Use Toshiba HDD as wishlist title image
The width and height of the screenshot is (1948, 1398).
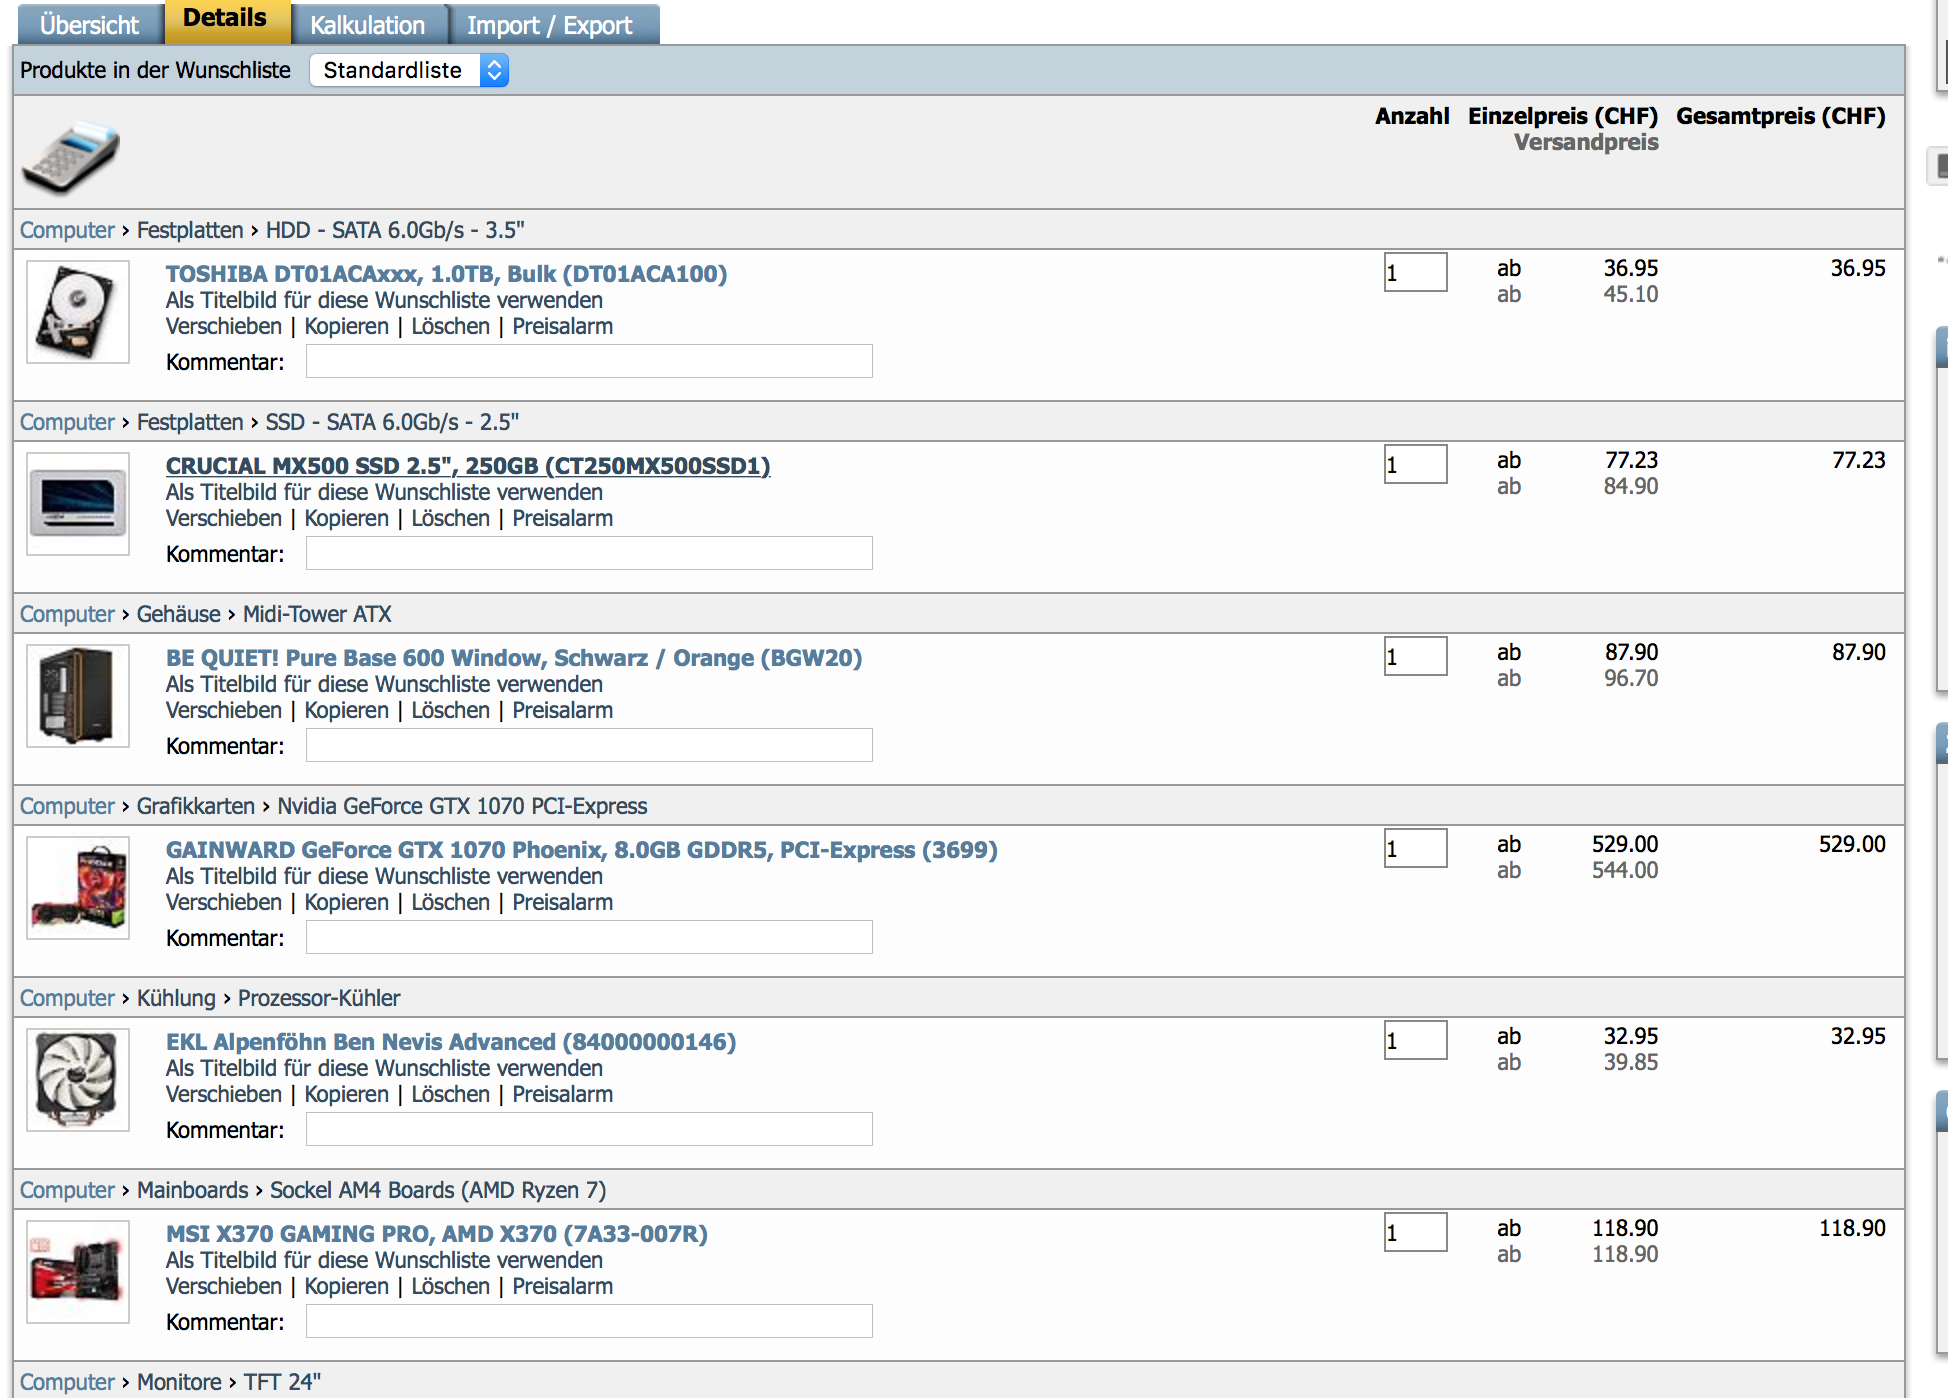(384, 300)
